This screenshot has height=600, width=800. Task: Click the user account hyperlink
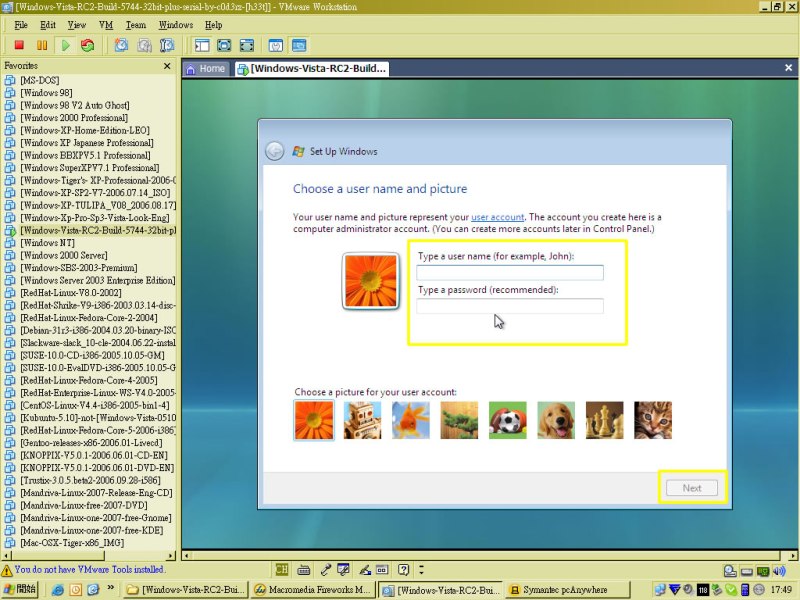497,217
